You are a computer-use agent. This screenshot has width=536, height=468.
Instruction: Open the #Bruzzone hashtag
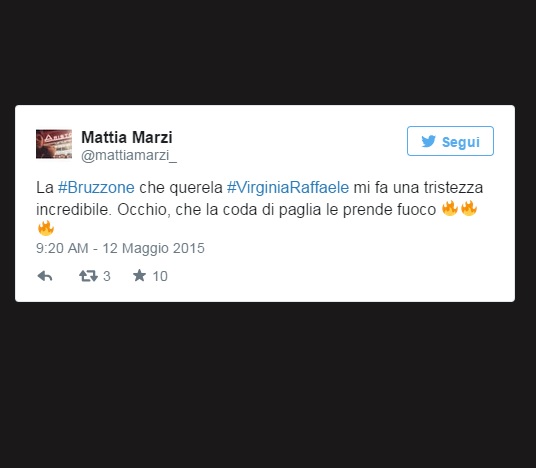click(x=96, y=188)
